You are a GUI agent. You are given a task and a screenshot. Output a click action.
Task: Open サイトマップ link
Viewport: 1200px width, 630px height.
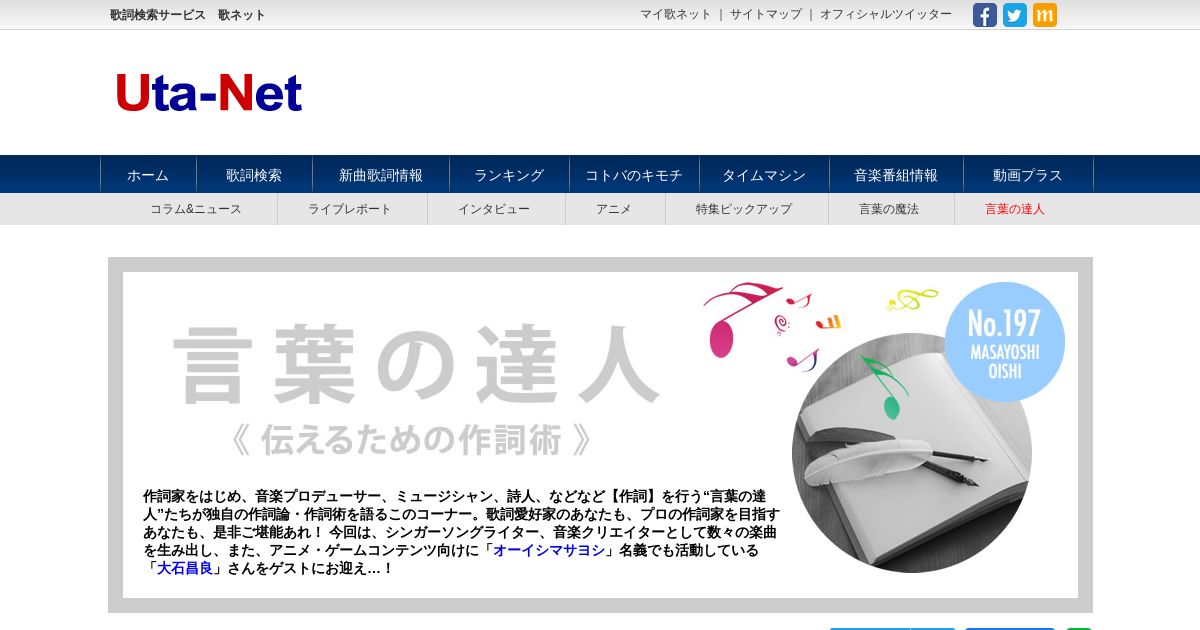(x=766, y=14)
